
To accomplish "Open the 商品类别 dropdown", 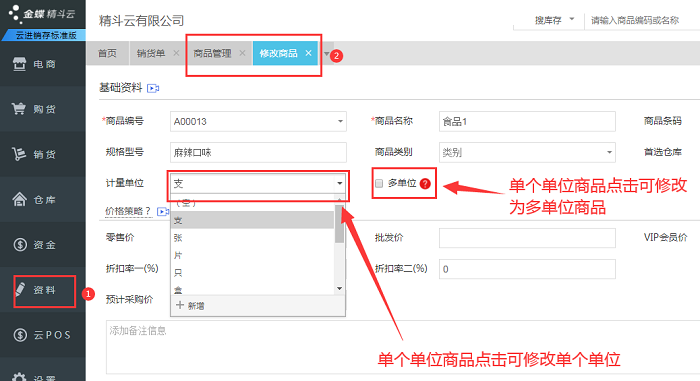I will click(527, 152).
